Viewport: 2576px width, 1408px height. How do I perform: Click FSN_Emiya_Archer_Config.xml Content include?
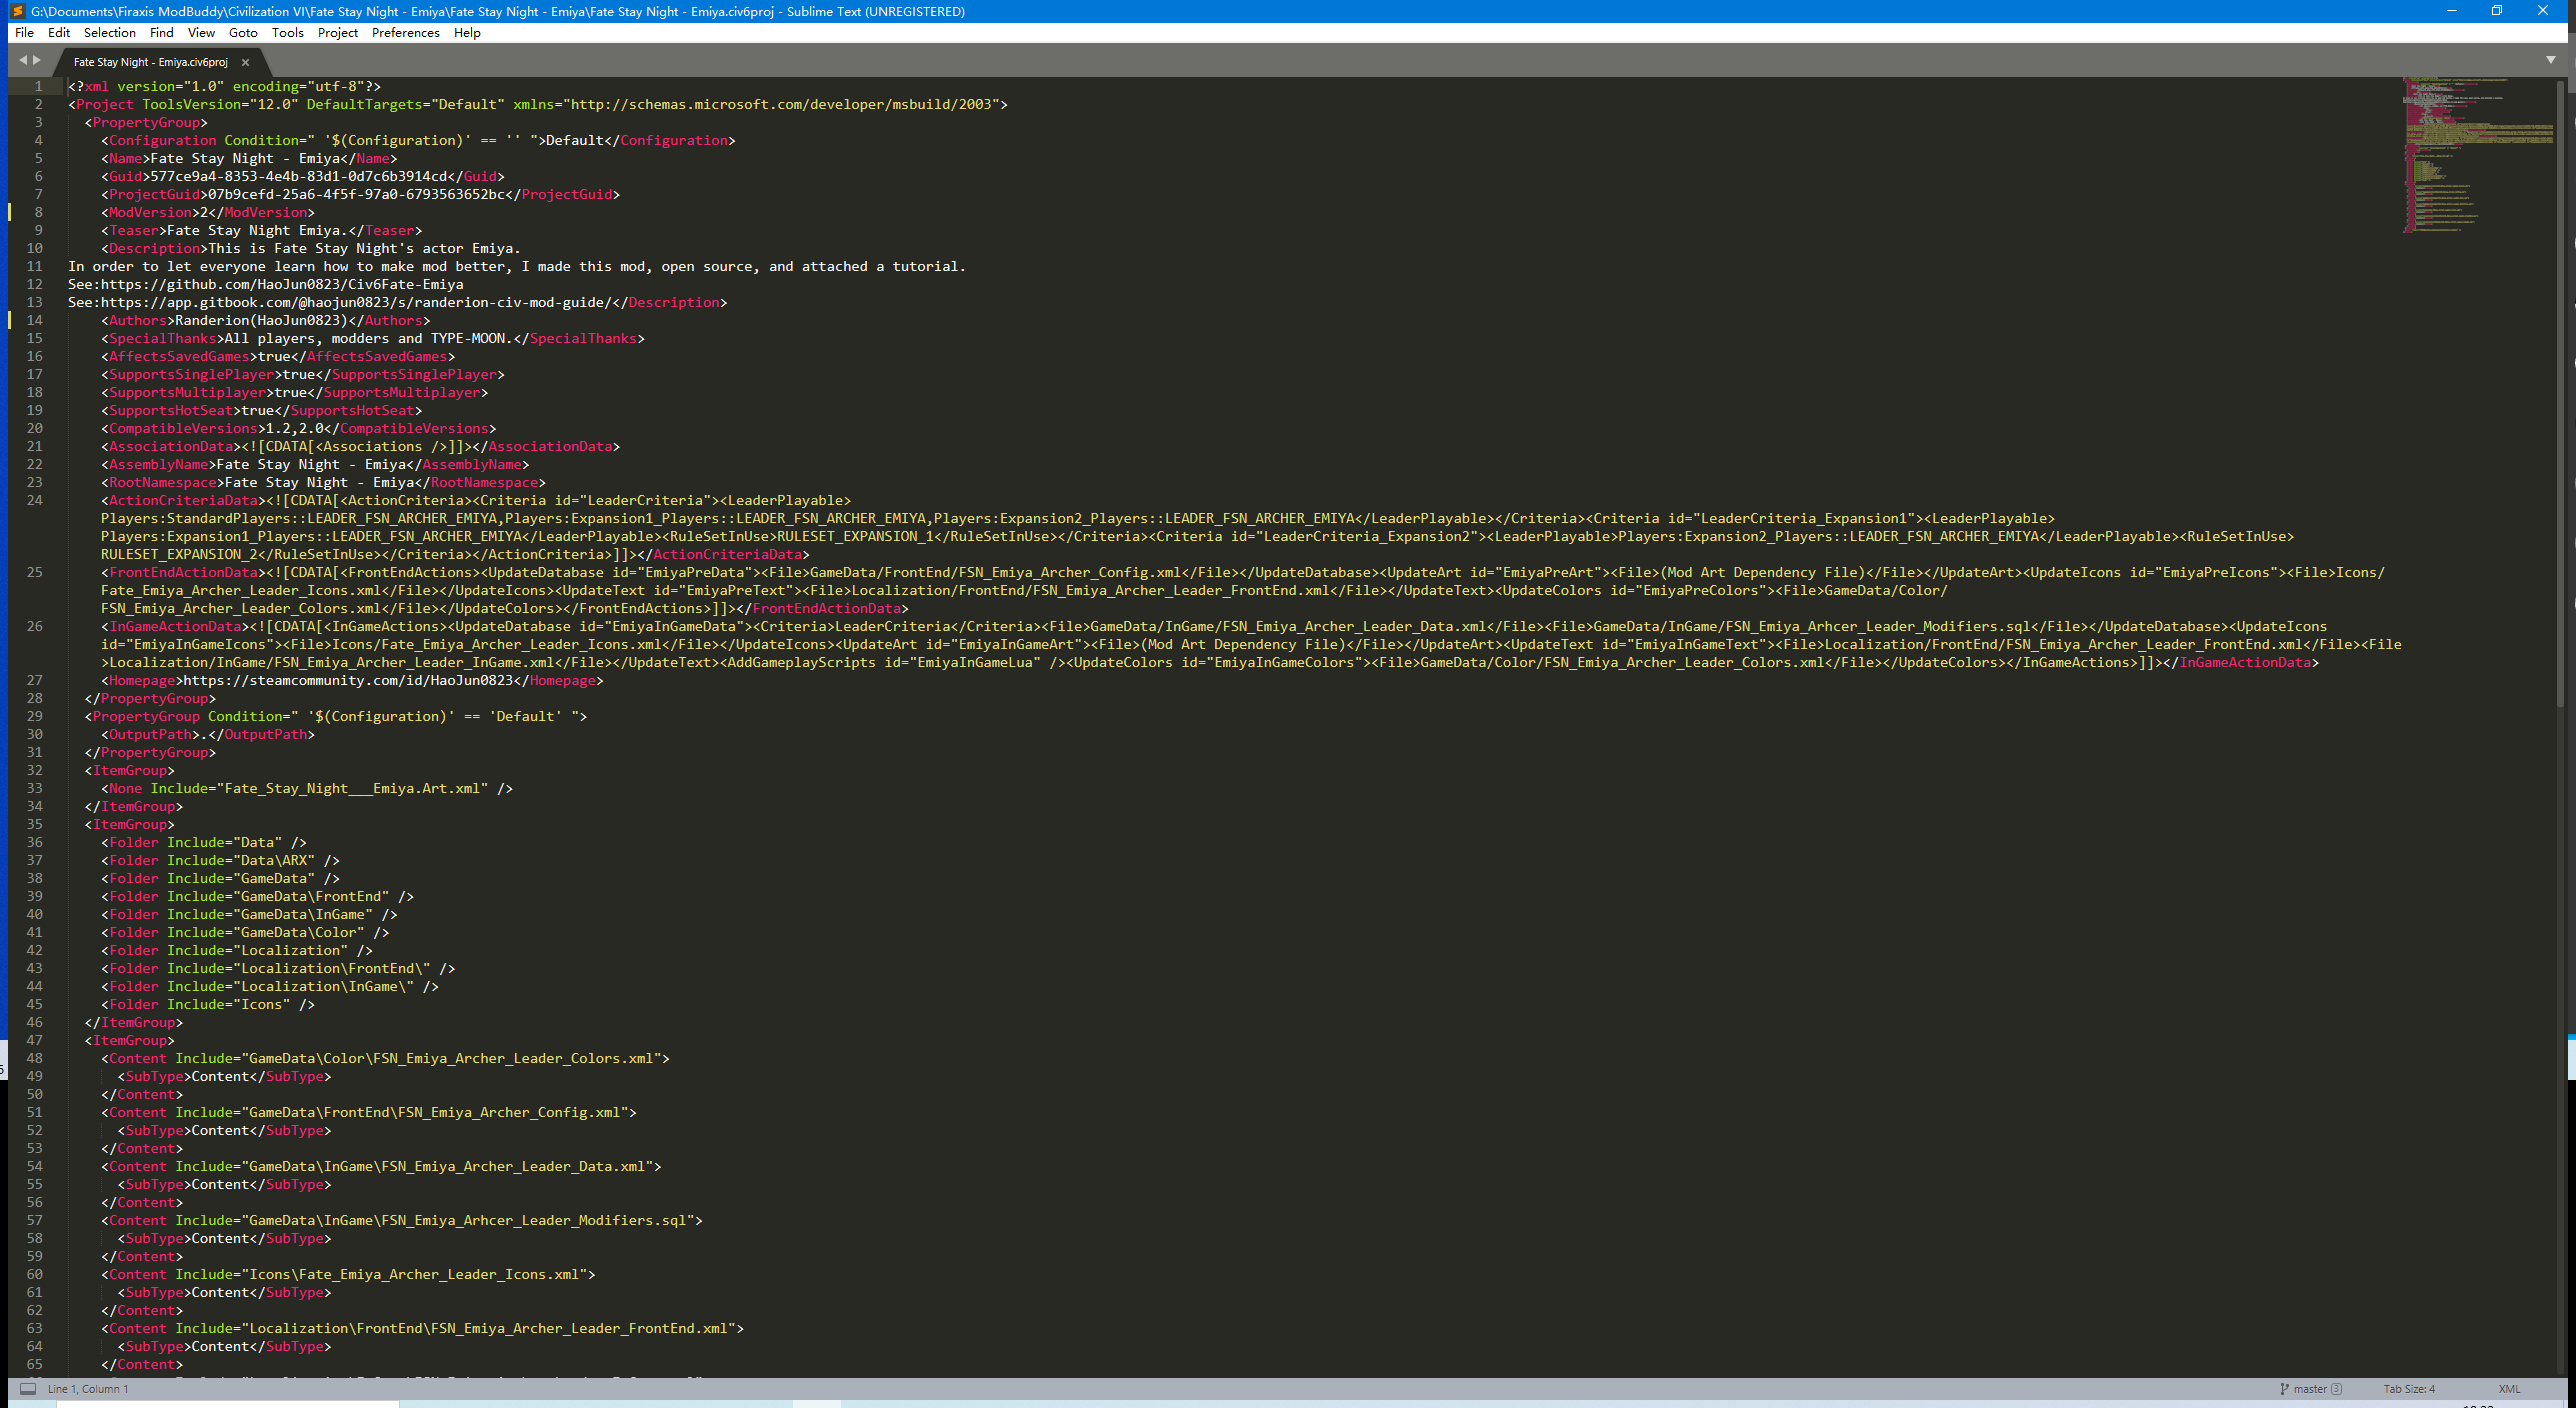(x=368, y=1112)
